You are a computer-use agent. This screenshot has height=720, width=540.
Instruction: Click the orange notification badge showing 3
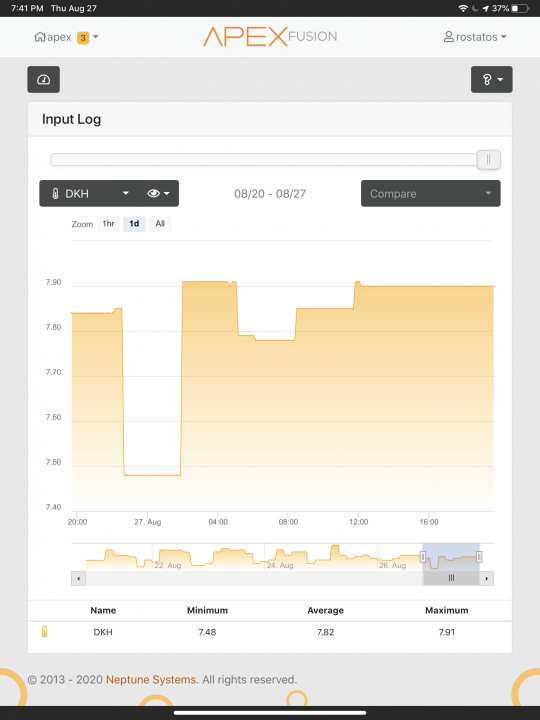point(83,38)
